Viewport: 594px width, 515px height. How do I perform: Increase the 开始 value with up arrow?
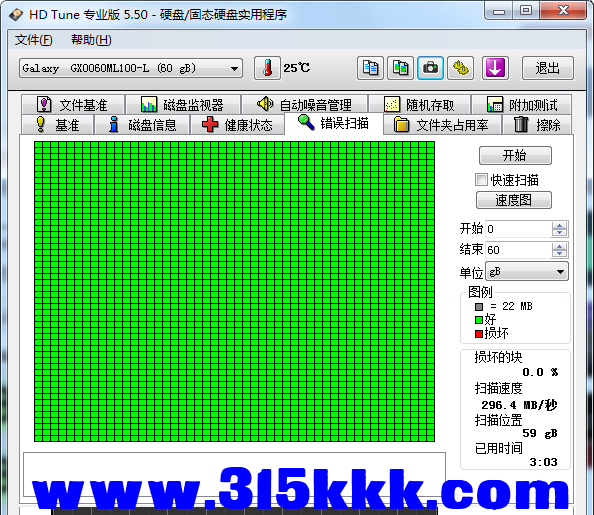coord(559,225)
